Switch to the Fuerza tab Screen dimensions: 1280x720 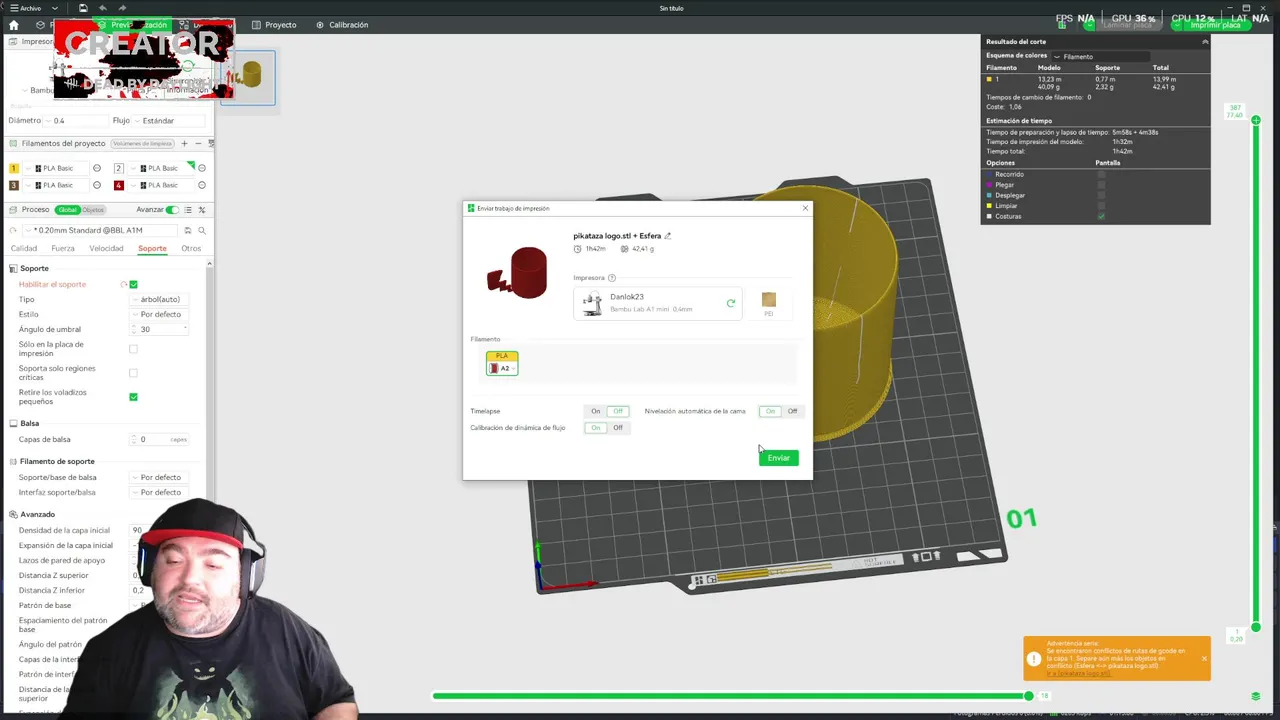63,248
